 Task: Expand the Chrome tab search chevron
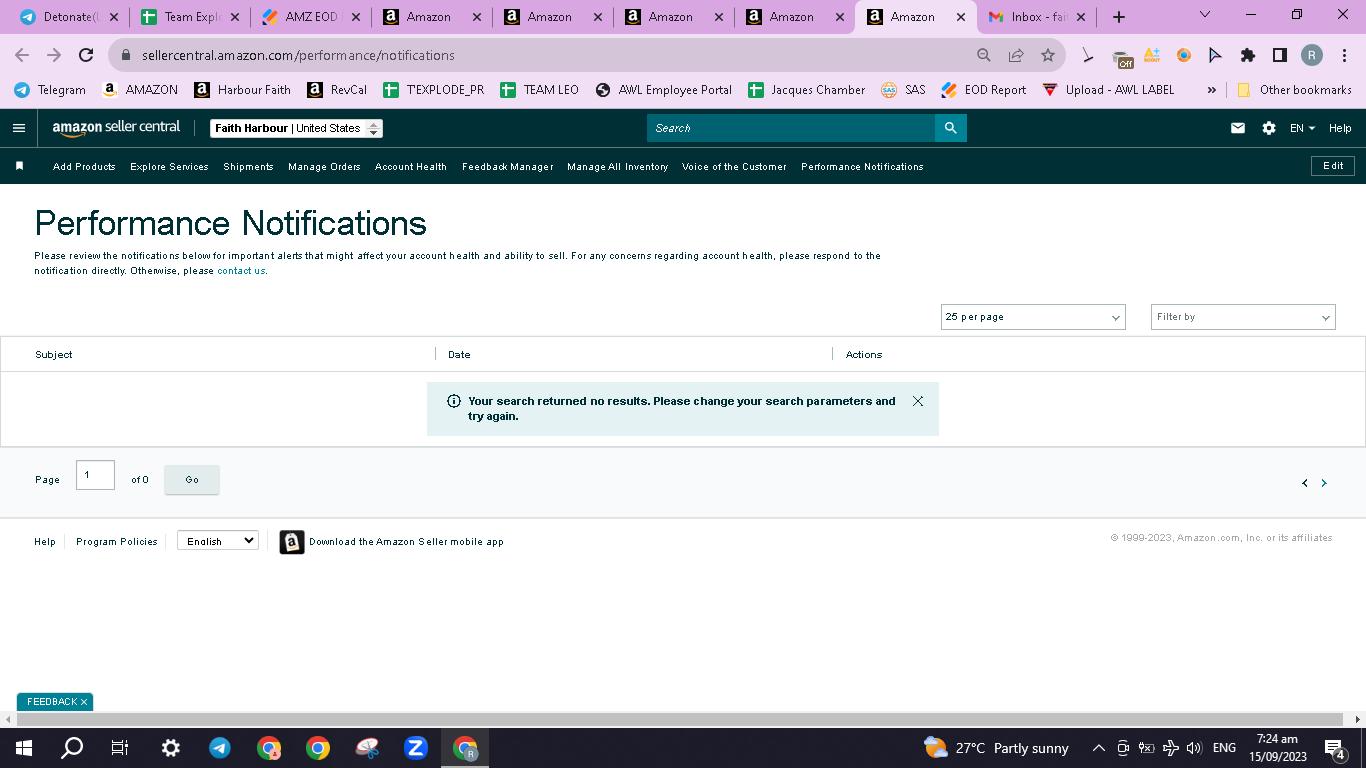tap(1204, 15)
